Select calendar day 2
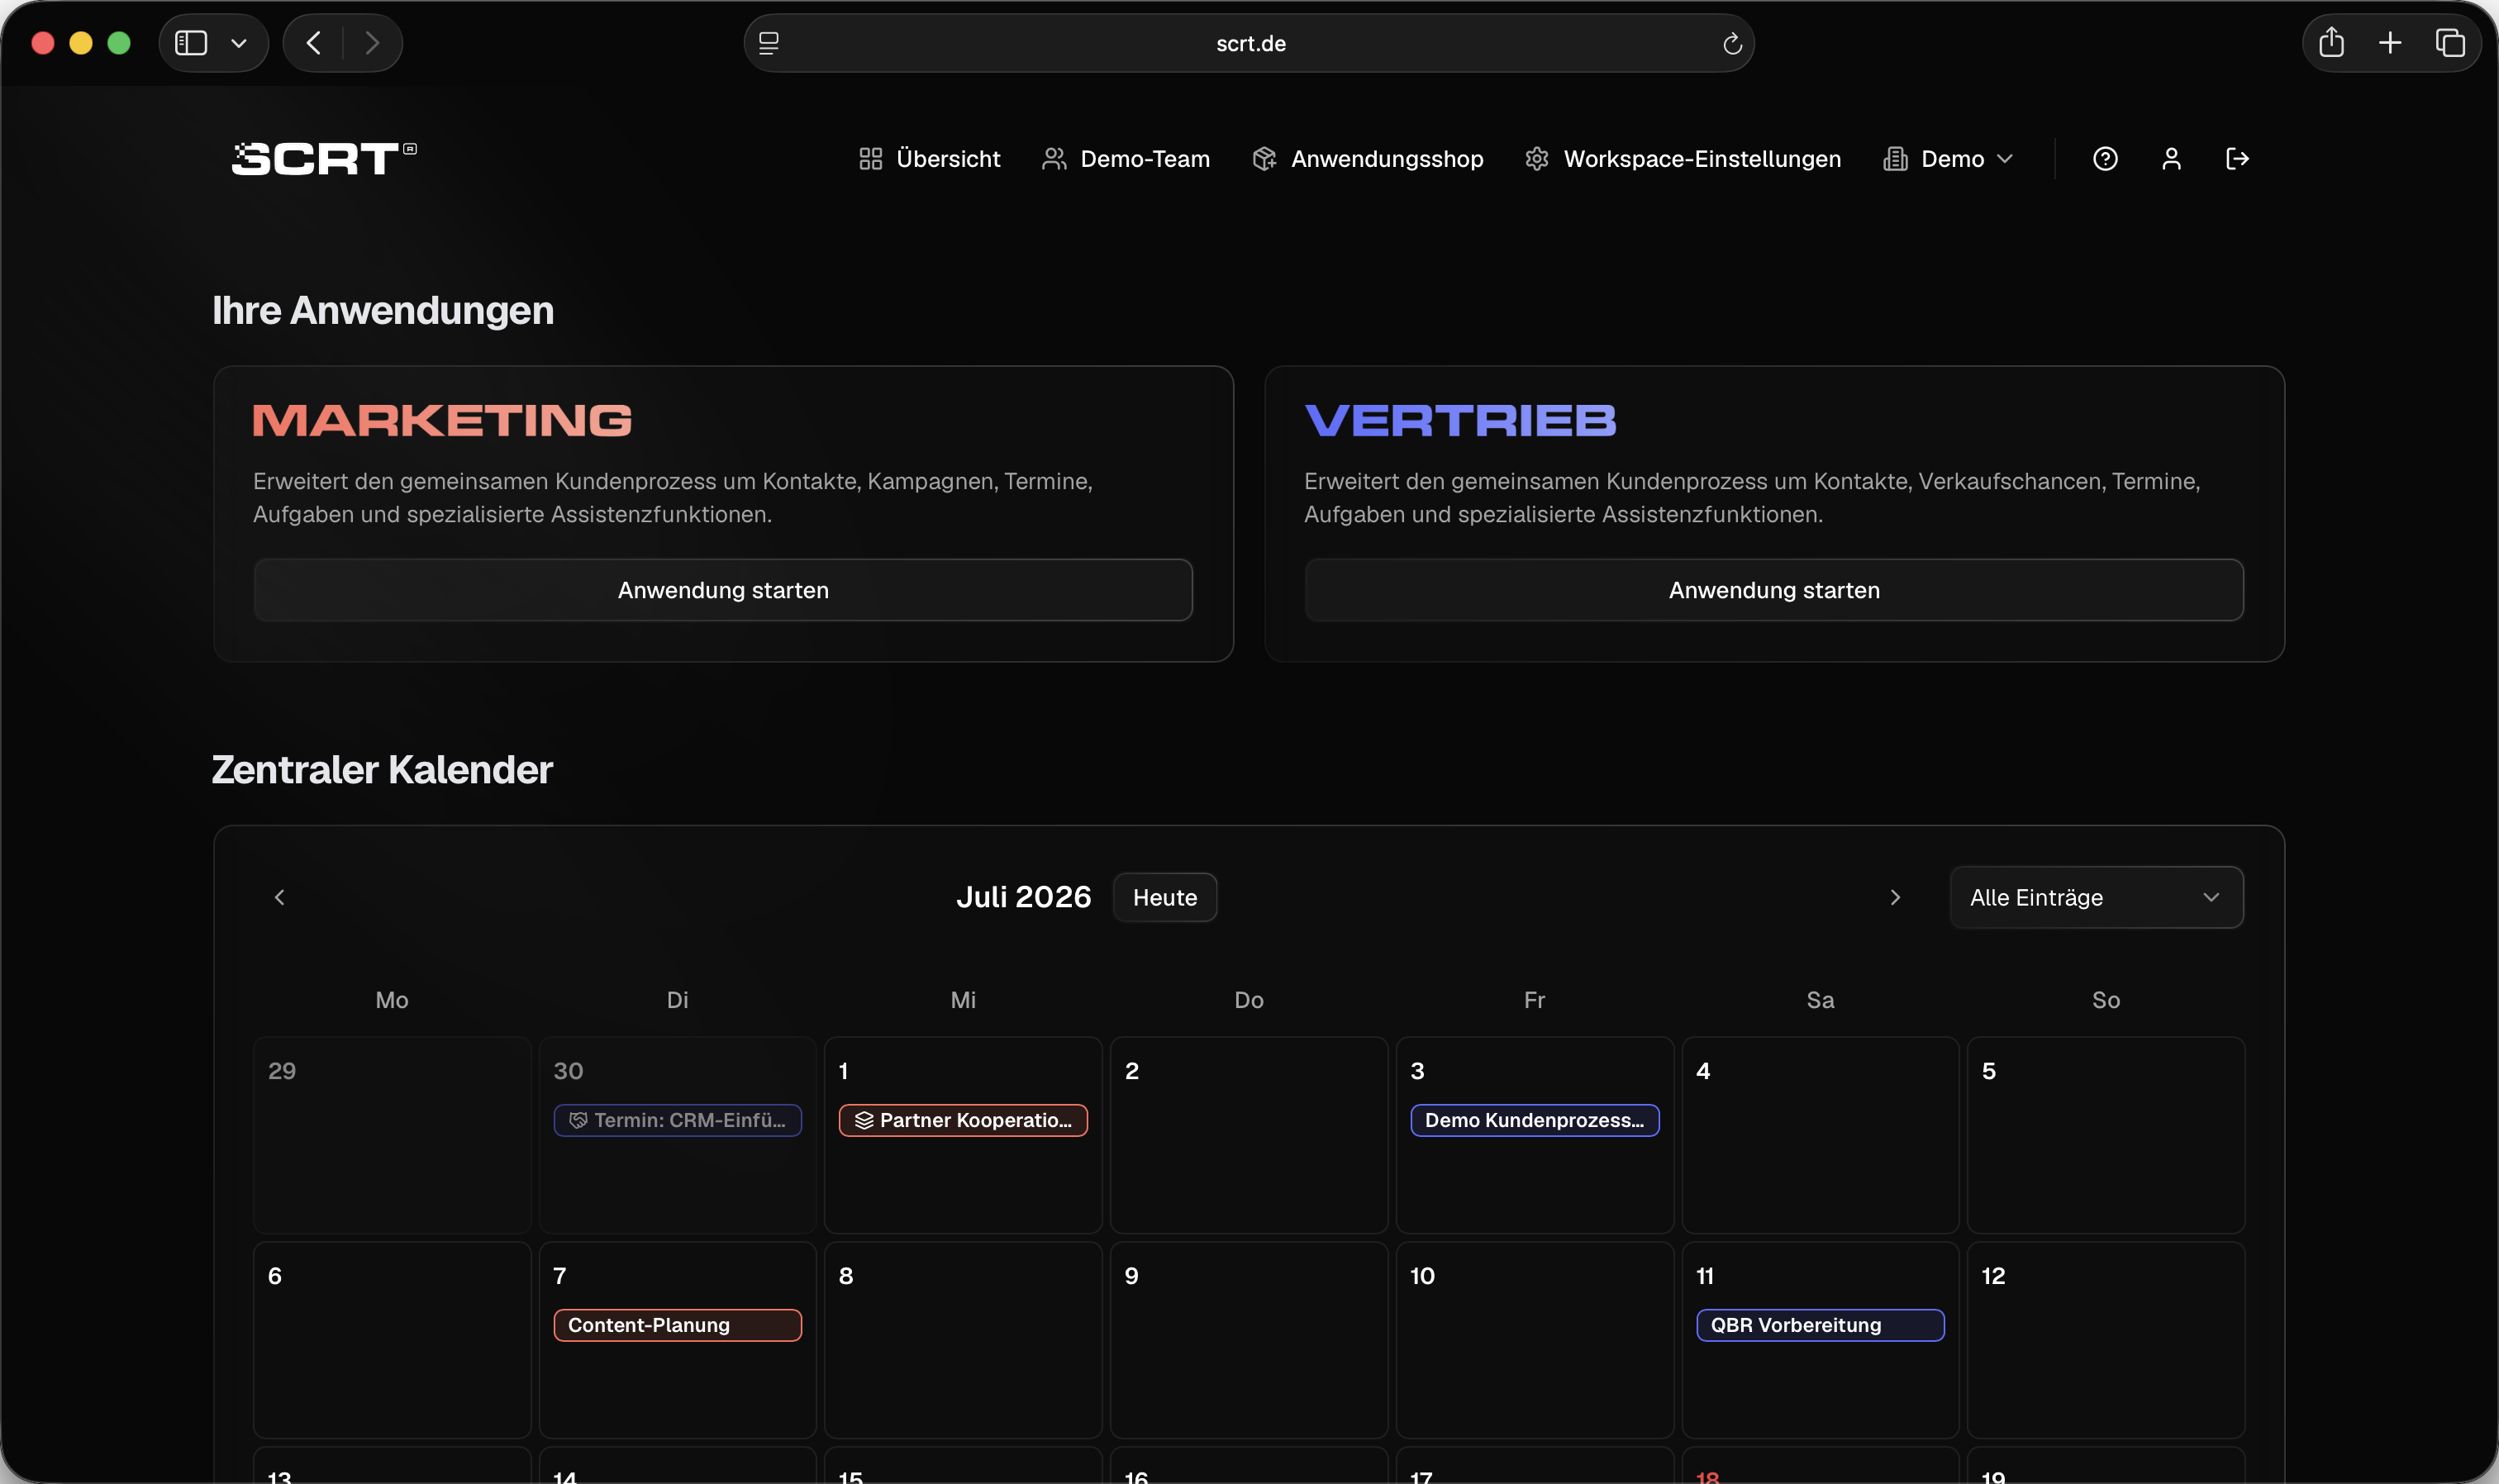Screen dimensions: 2499x1484 point(1249,1135)
